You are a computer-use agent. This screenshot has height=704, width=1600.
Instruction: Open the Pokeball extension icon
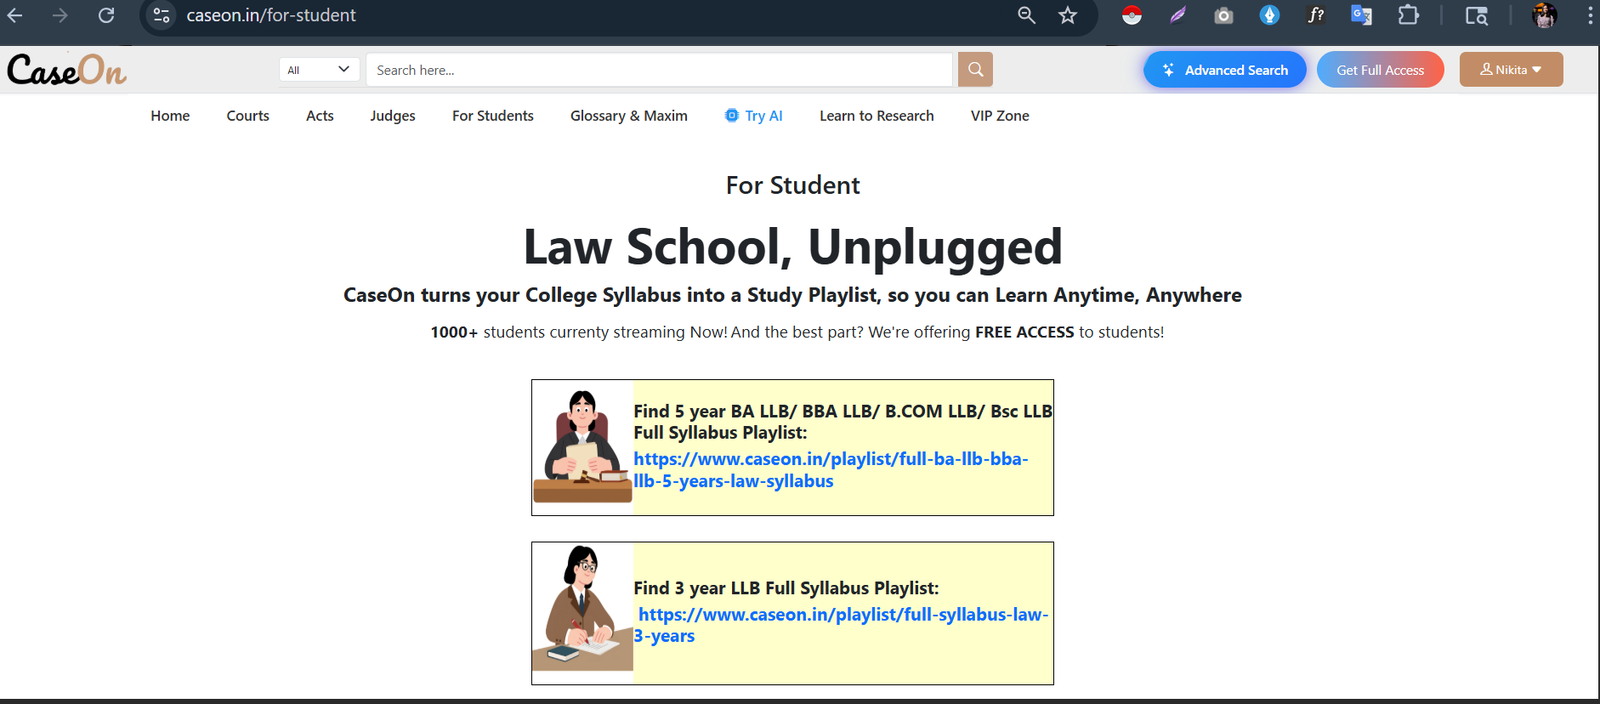click(1132, 15)
